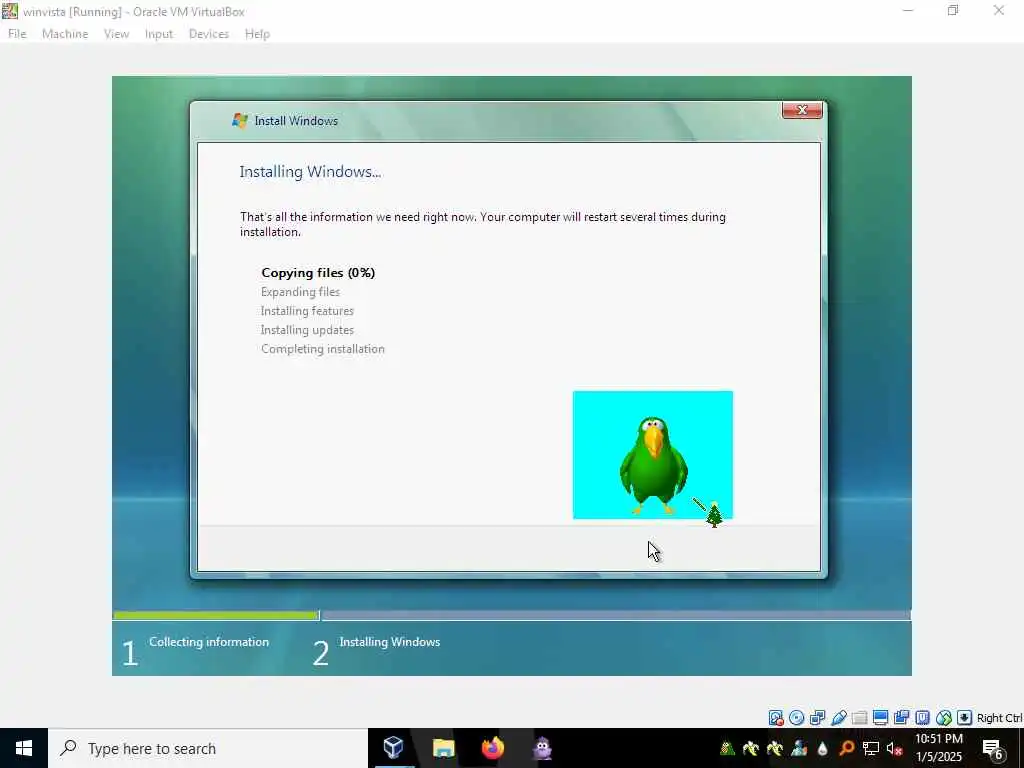Open the clock showing 10:51 PM
1024x768 pixels.
939,748
